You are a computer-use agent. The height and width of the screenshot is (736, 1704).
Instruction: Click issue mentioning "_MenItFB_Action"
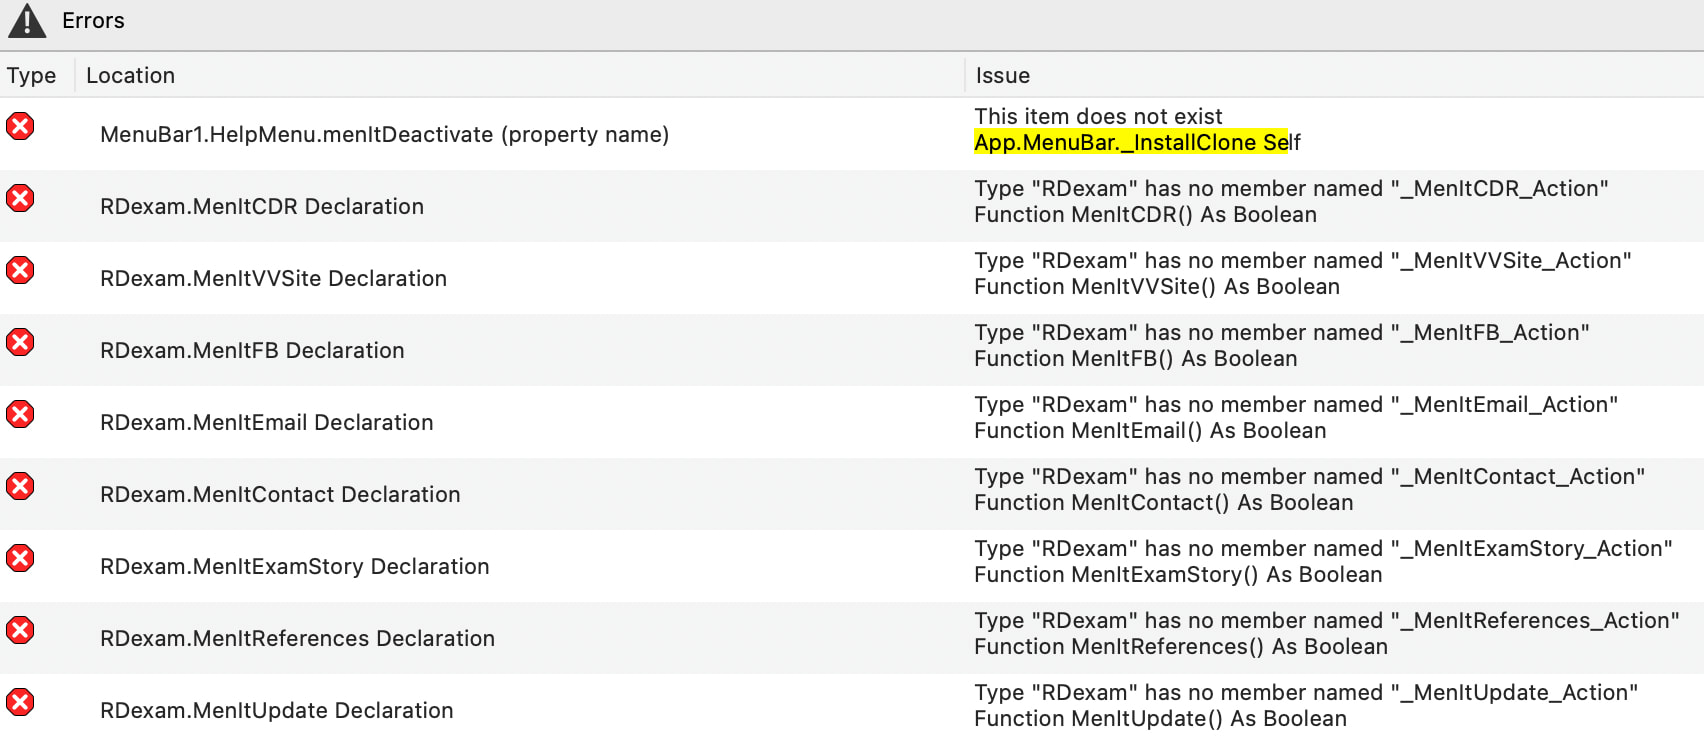(x=1282, y=333)
